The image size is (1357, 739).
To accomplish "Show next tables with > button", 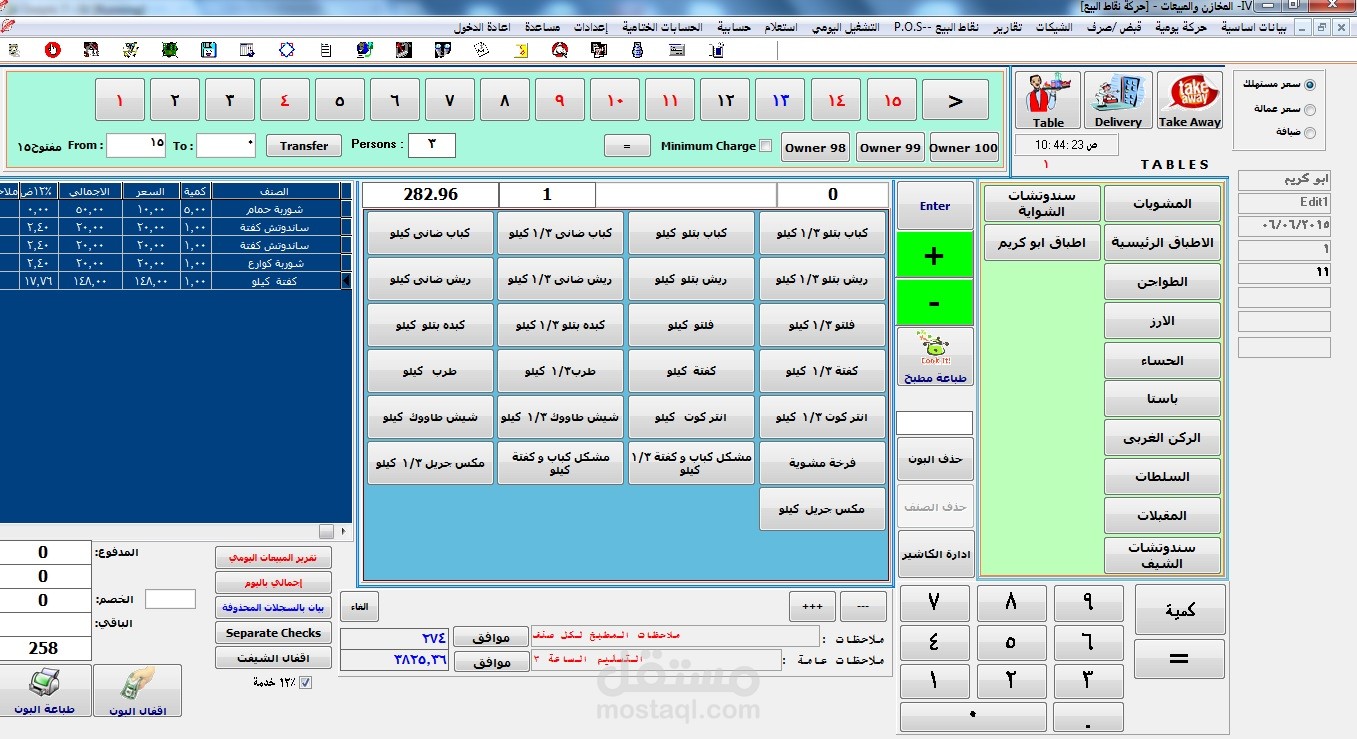I will 955,100.
